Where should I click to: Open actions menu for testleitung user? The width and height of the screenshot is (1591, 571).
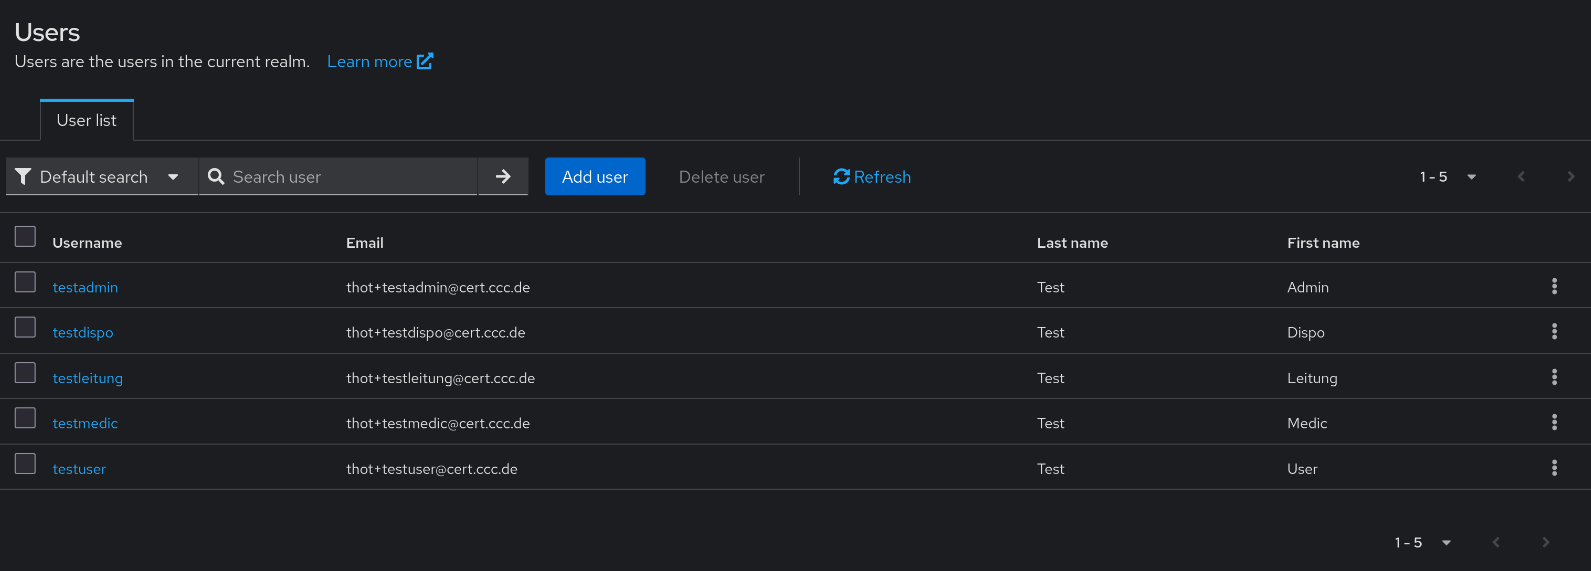pyautogui.click(x=1554, y=377)
